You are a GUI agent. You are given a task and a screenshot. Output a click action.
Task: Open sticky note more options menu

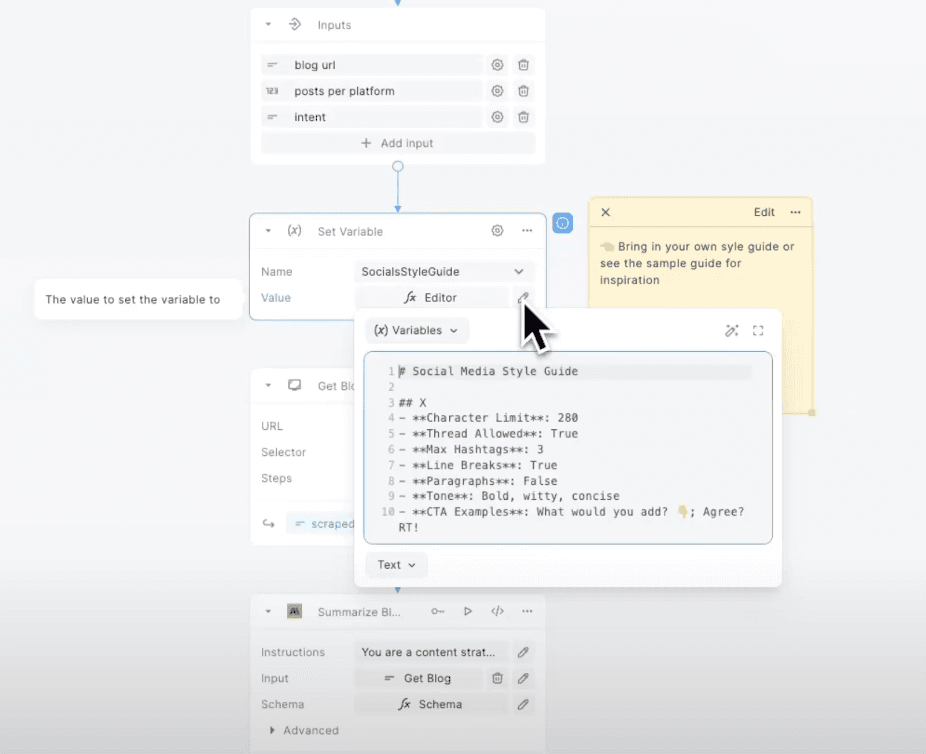pyautogui.click(x=795, y=213)
